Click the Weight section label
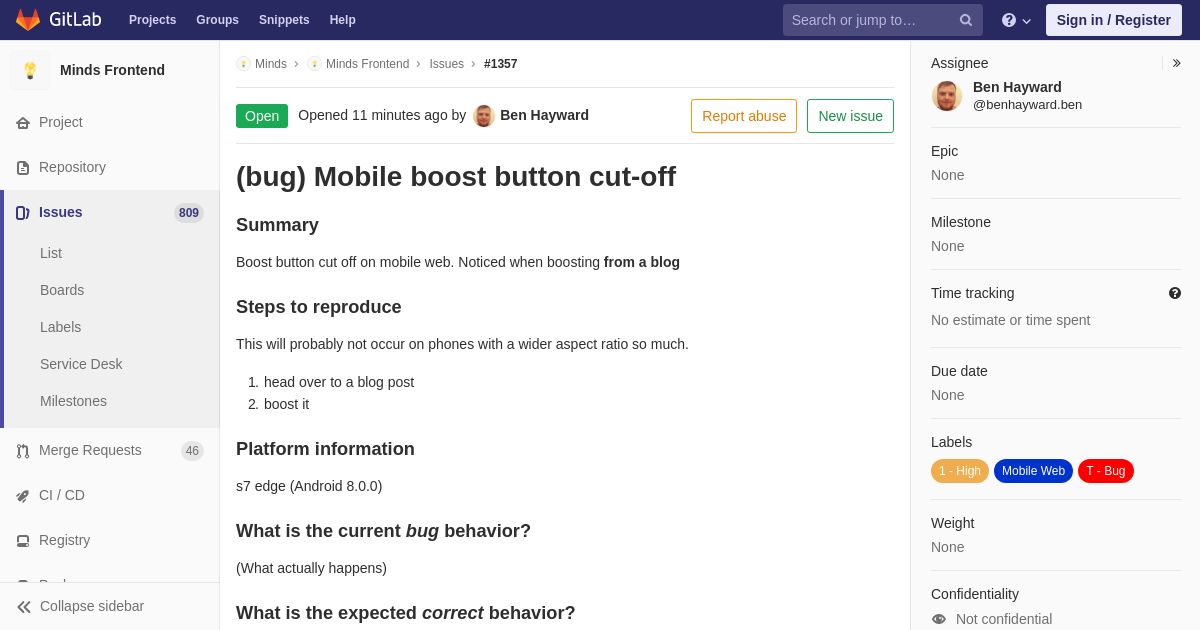Viewport: 1200px width, 630px height. [952, 523]
